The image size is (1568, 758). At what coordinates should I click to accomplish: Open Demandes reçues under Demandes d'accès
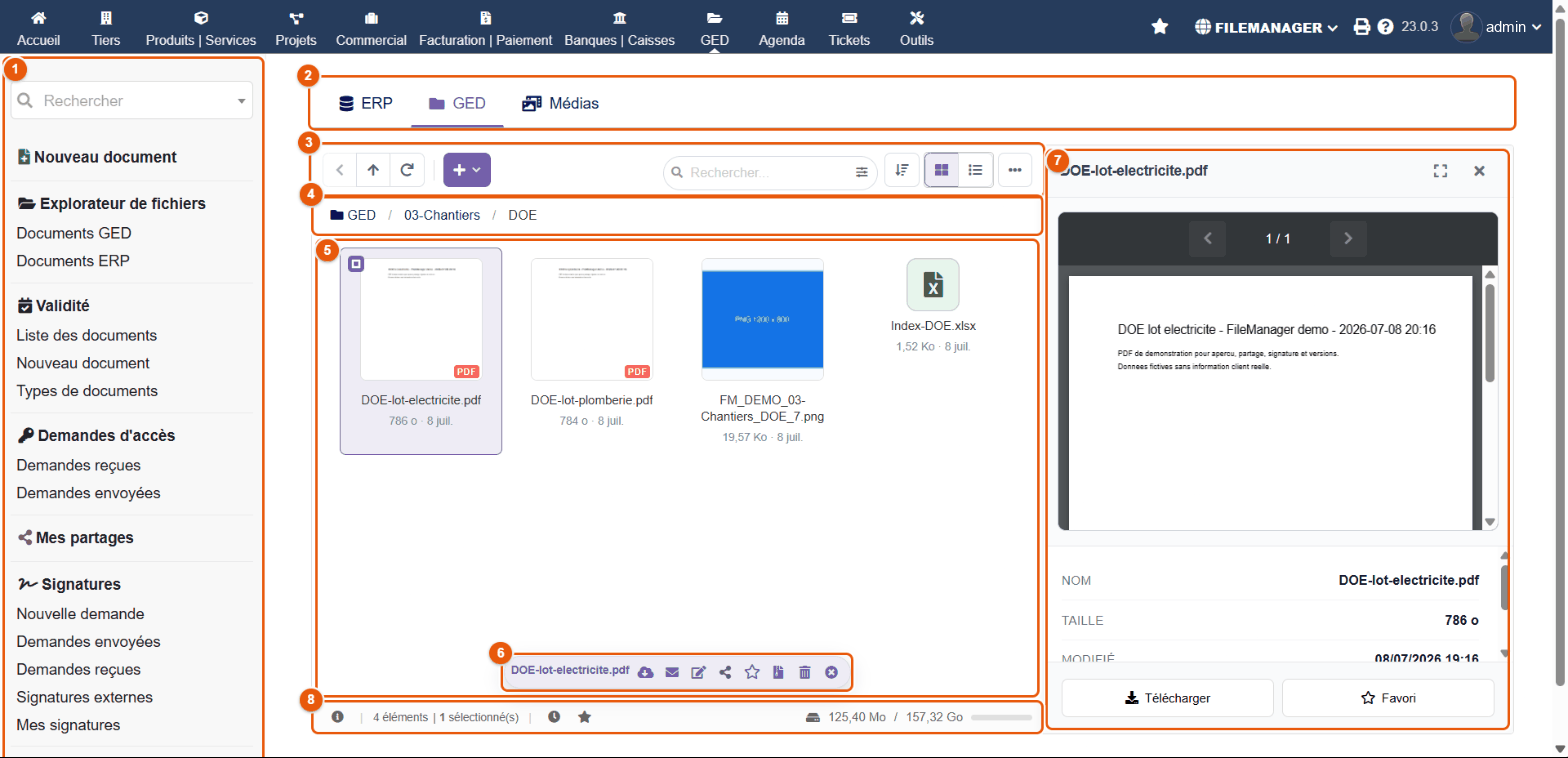click(x=79, y=465)
